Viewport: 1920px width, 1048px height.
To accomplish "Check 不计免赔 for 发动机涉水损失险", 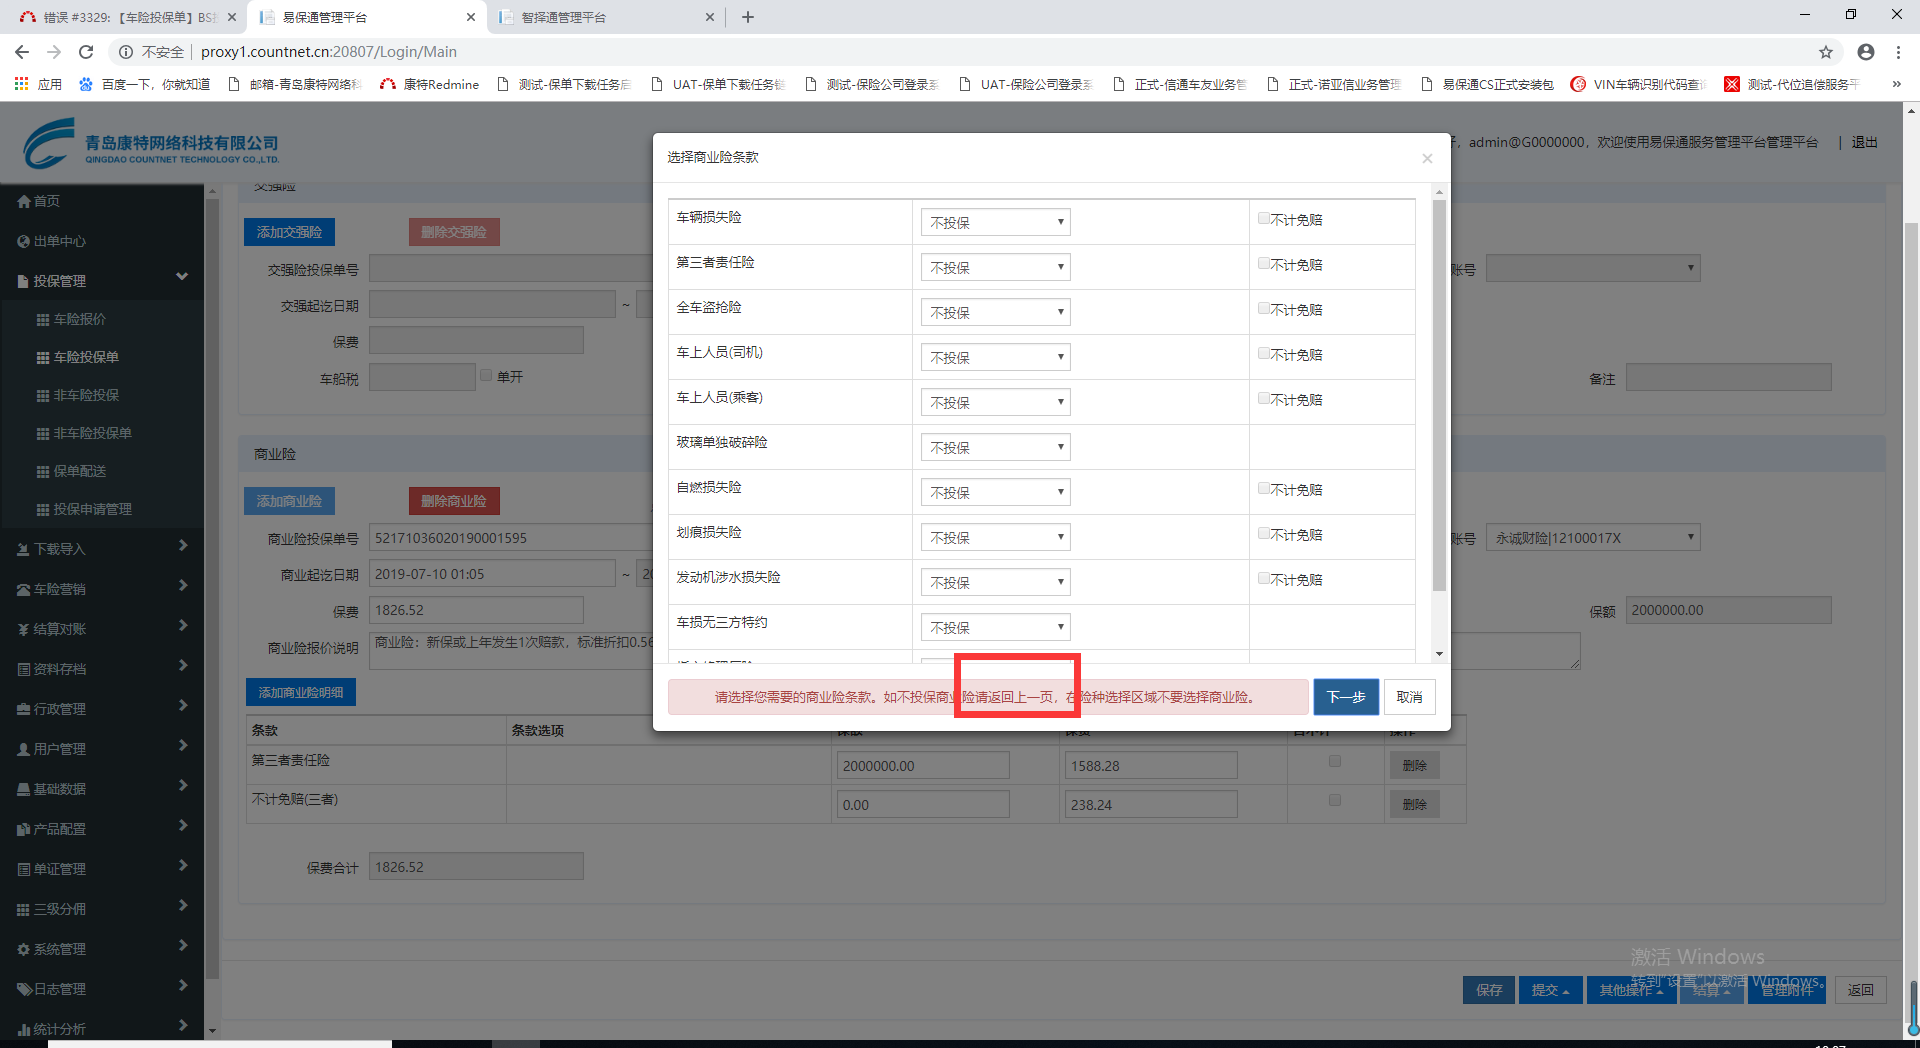I will 1264,579.
